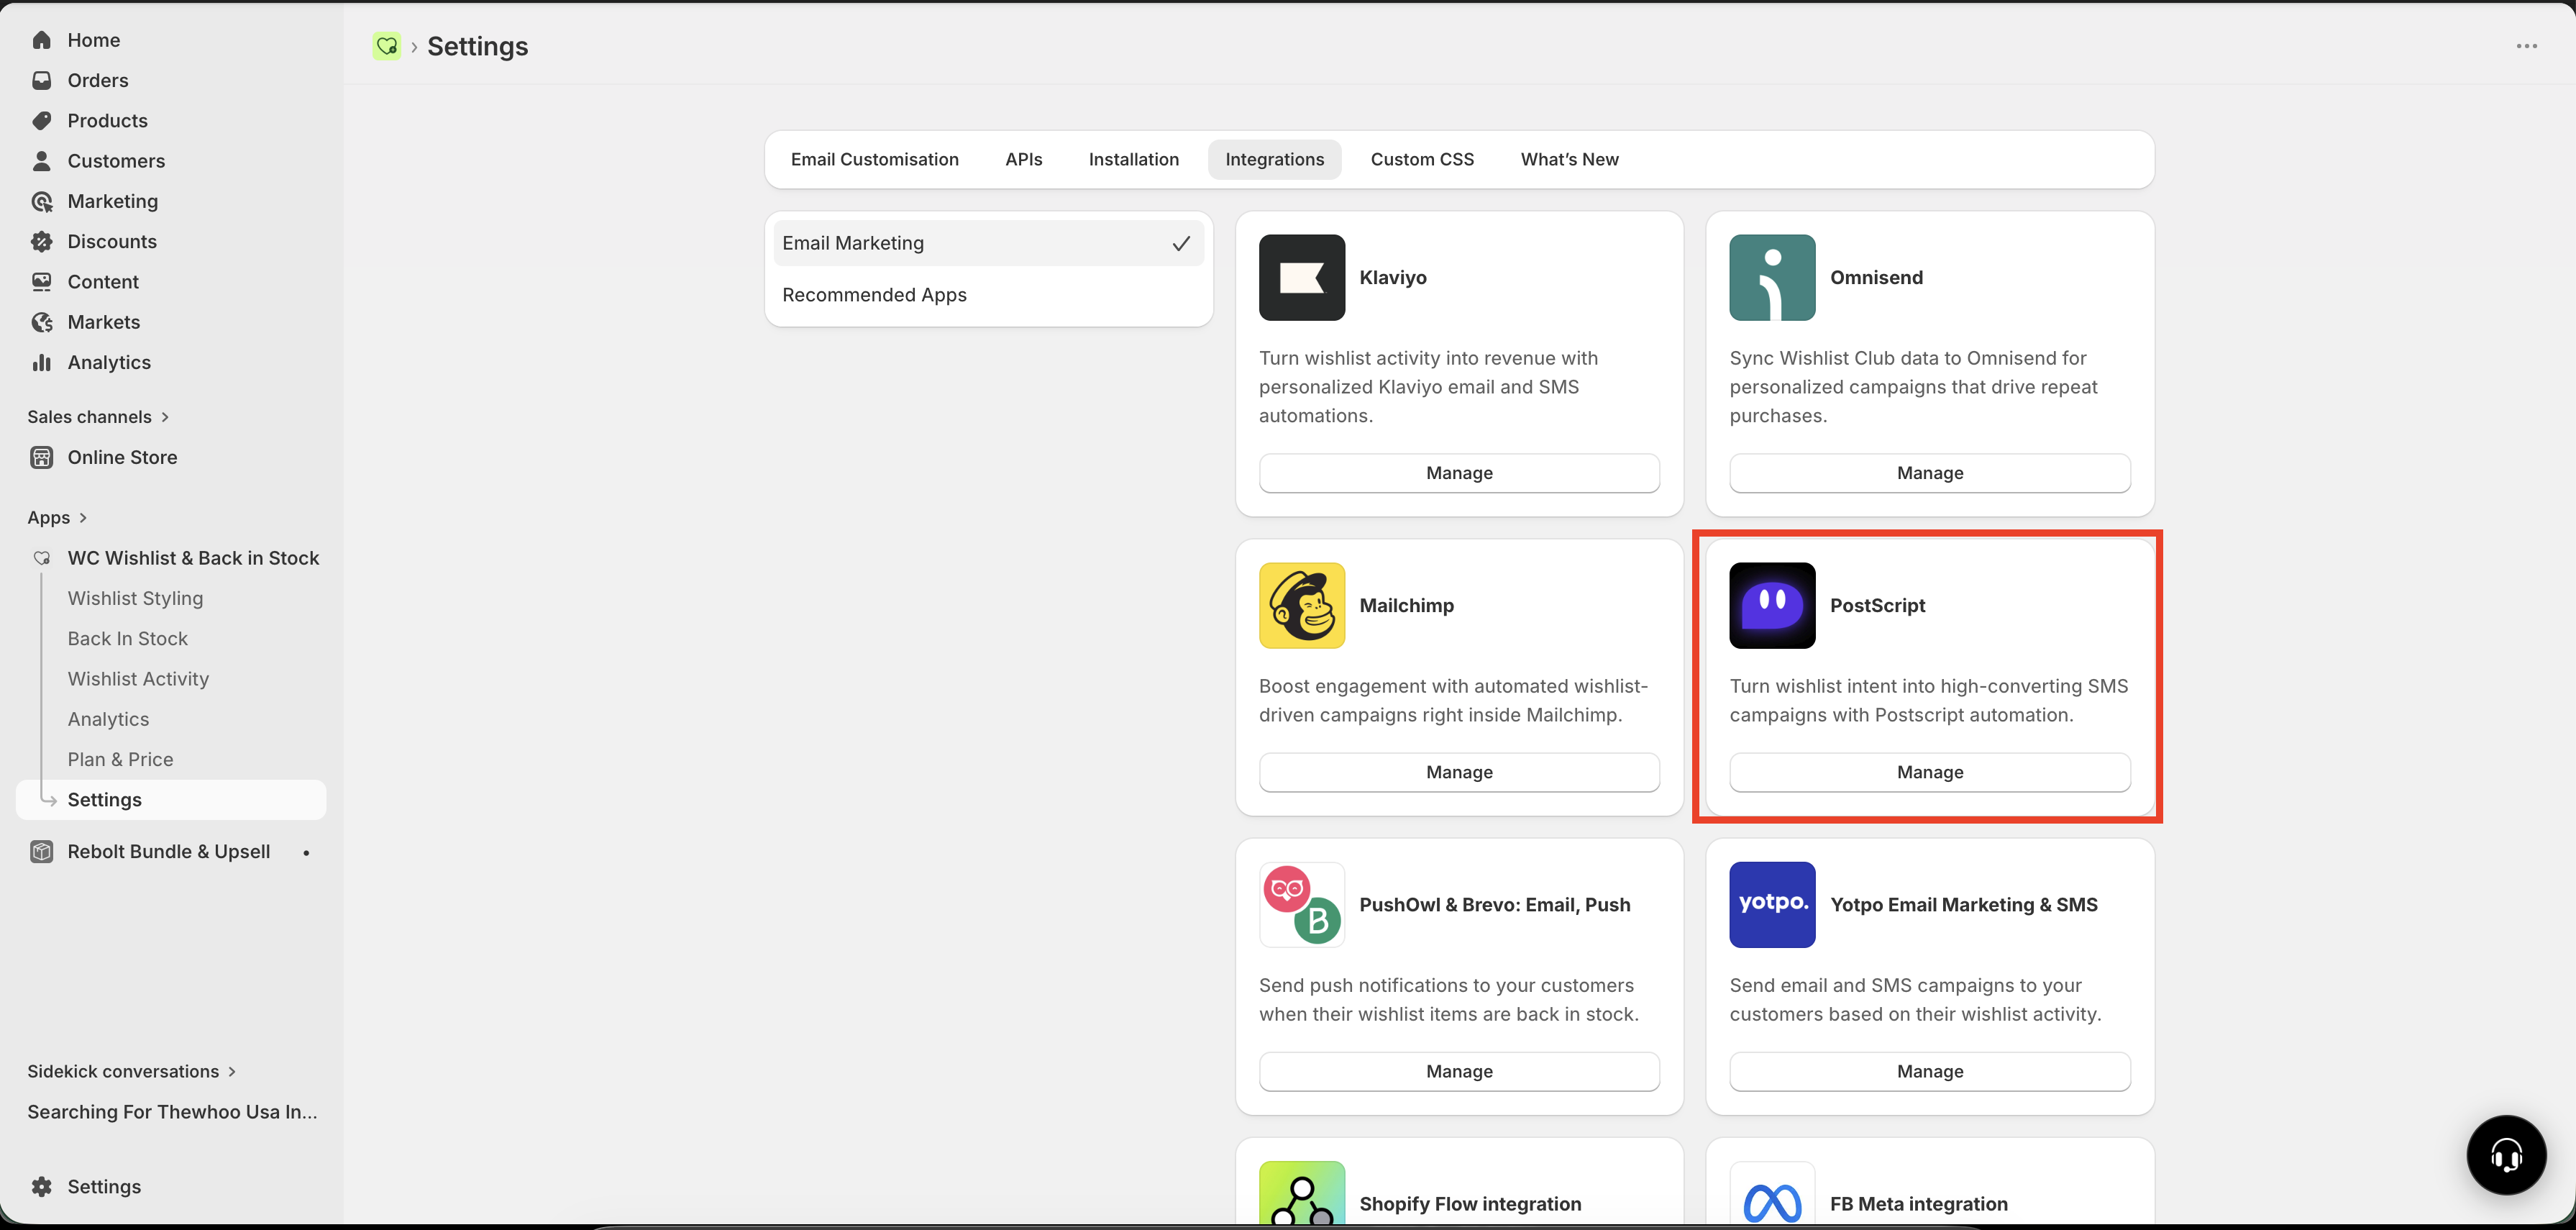Viewport: 2576px width, 1230px height.
Task: Select Settings under WC Wishlist app
Action: click(171, 800)
